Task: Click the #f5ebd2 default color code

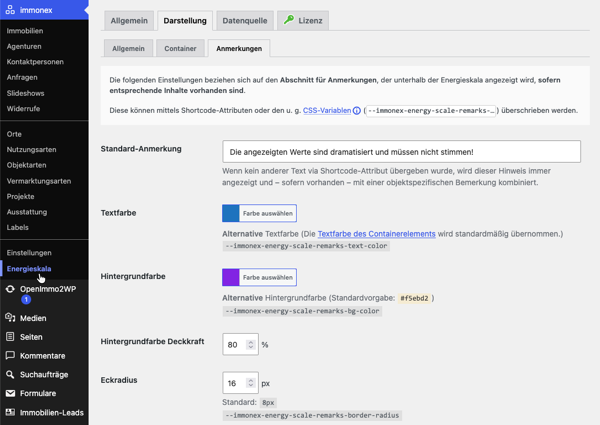Action: (x=414, y=298)
